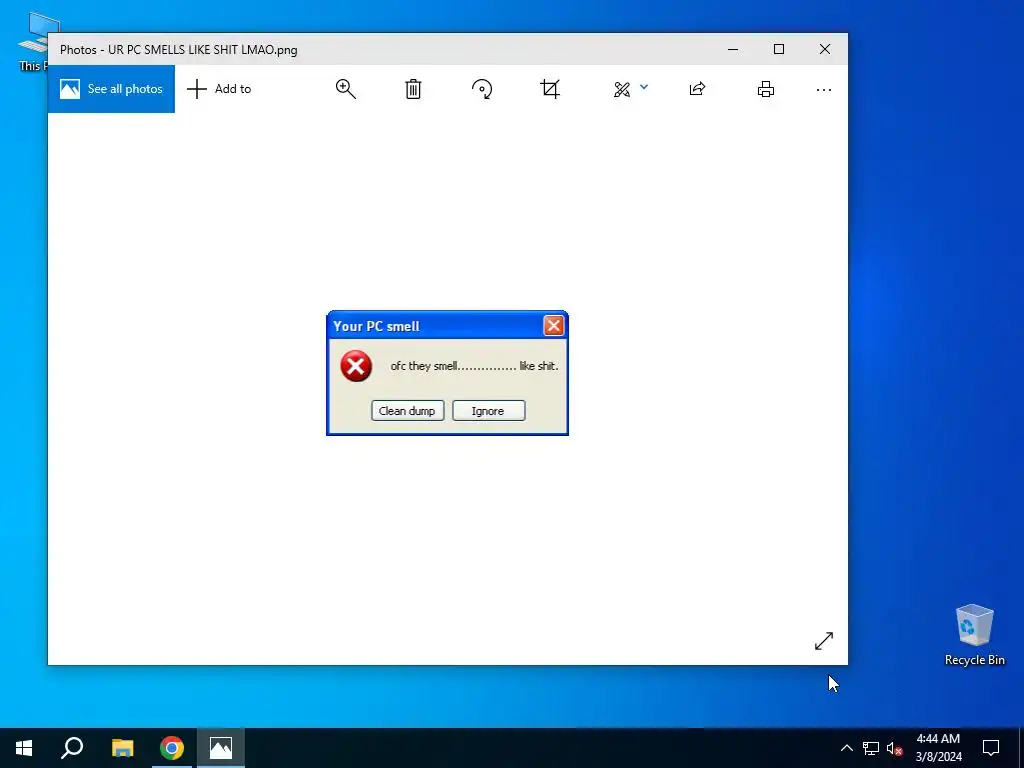Share the photo via share icon
1024x768 pixels.
pos(697,89)
